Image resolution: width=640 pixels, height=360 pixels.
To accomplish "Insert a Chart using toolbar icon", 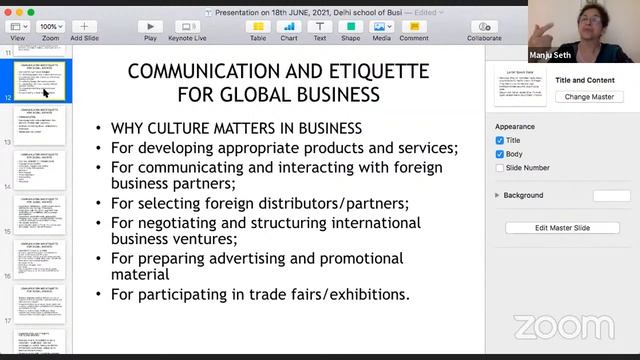I will 289,27.
